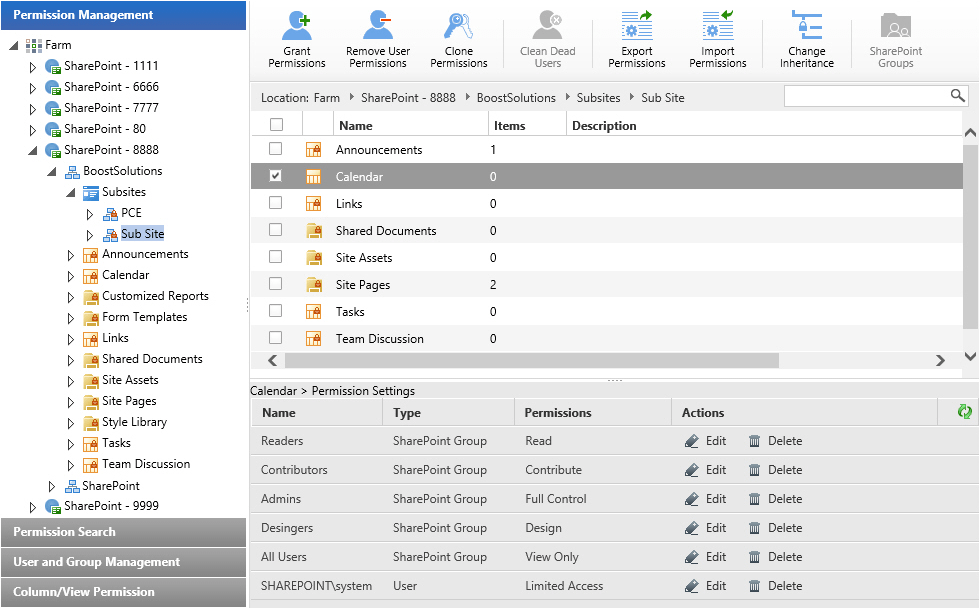980x608 pixels.
Task: Uncheck the Calendar row checkbox
Action: coord(275,175)
